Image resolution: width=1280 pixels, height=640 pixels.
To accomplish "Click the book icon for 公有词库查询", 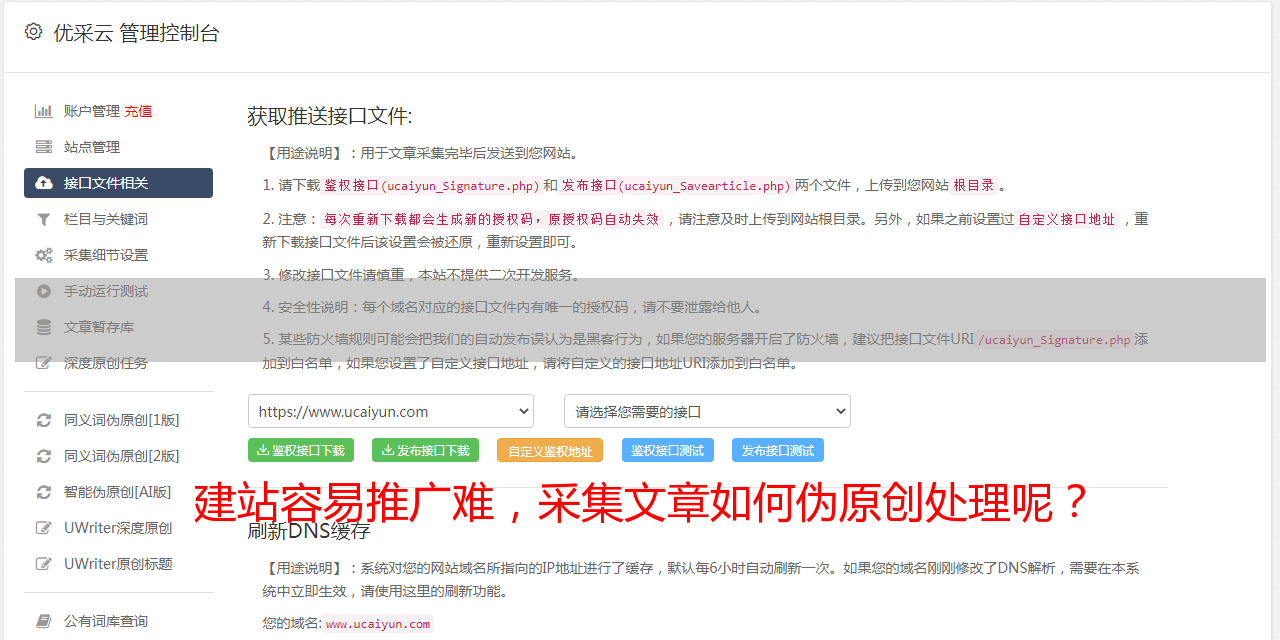I will pos(44,621).
